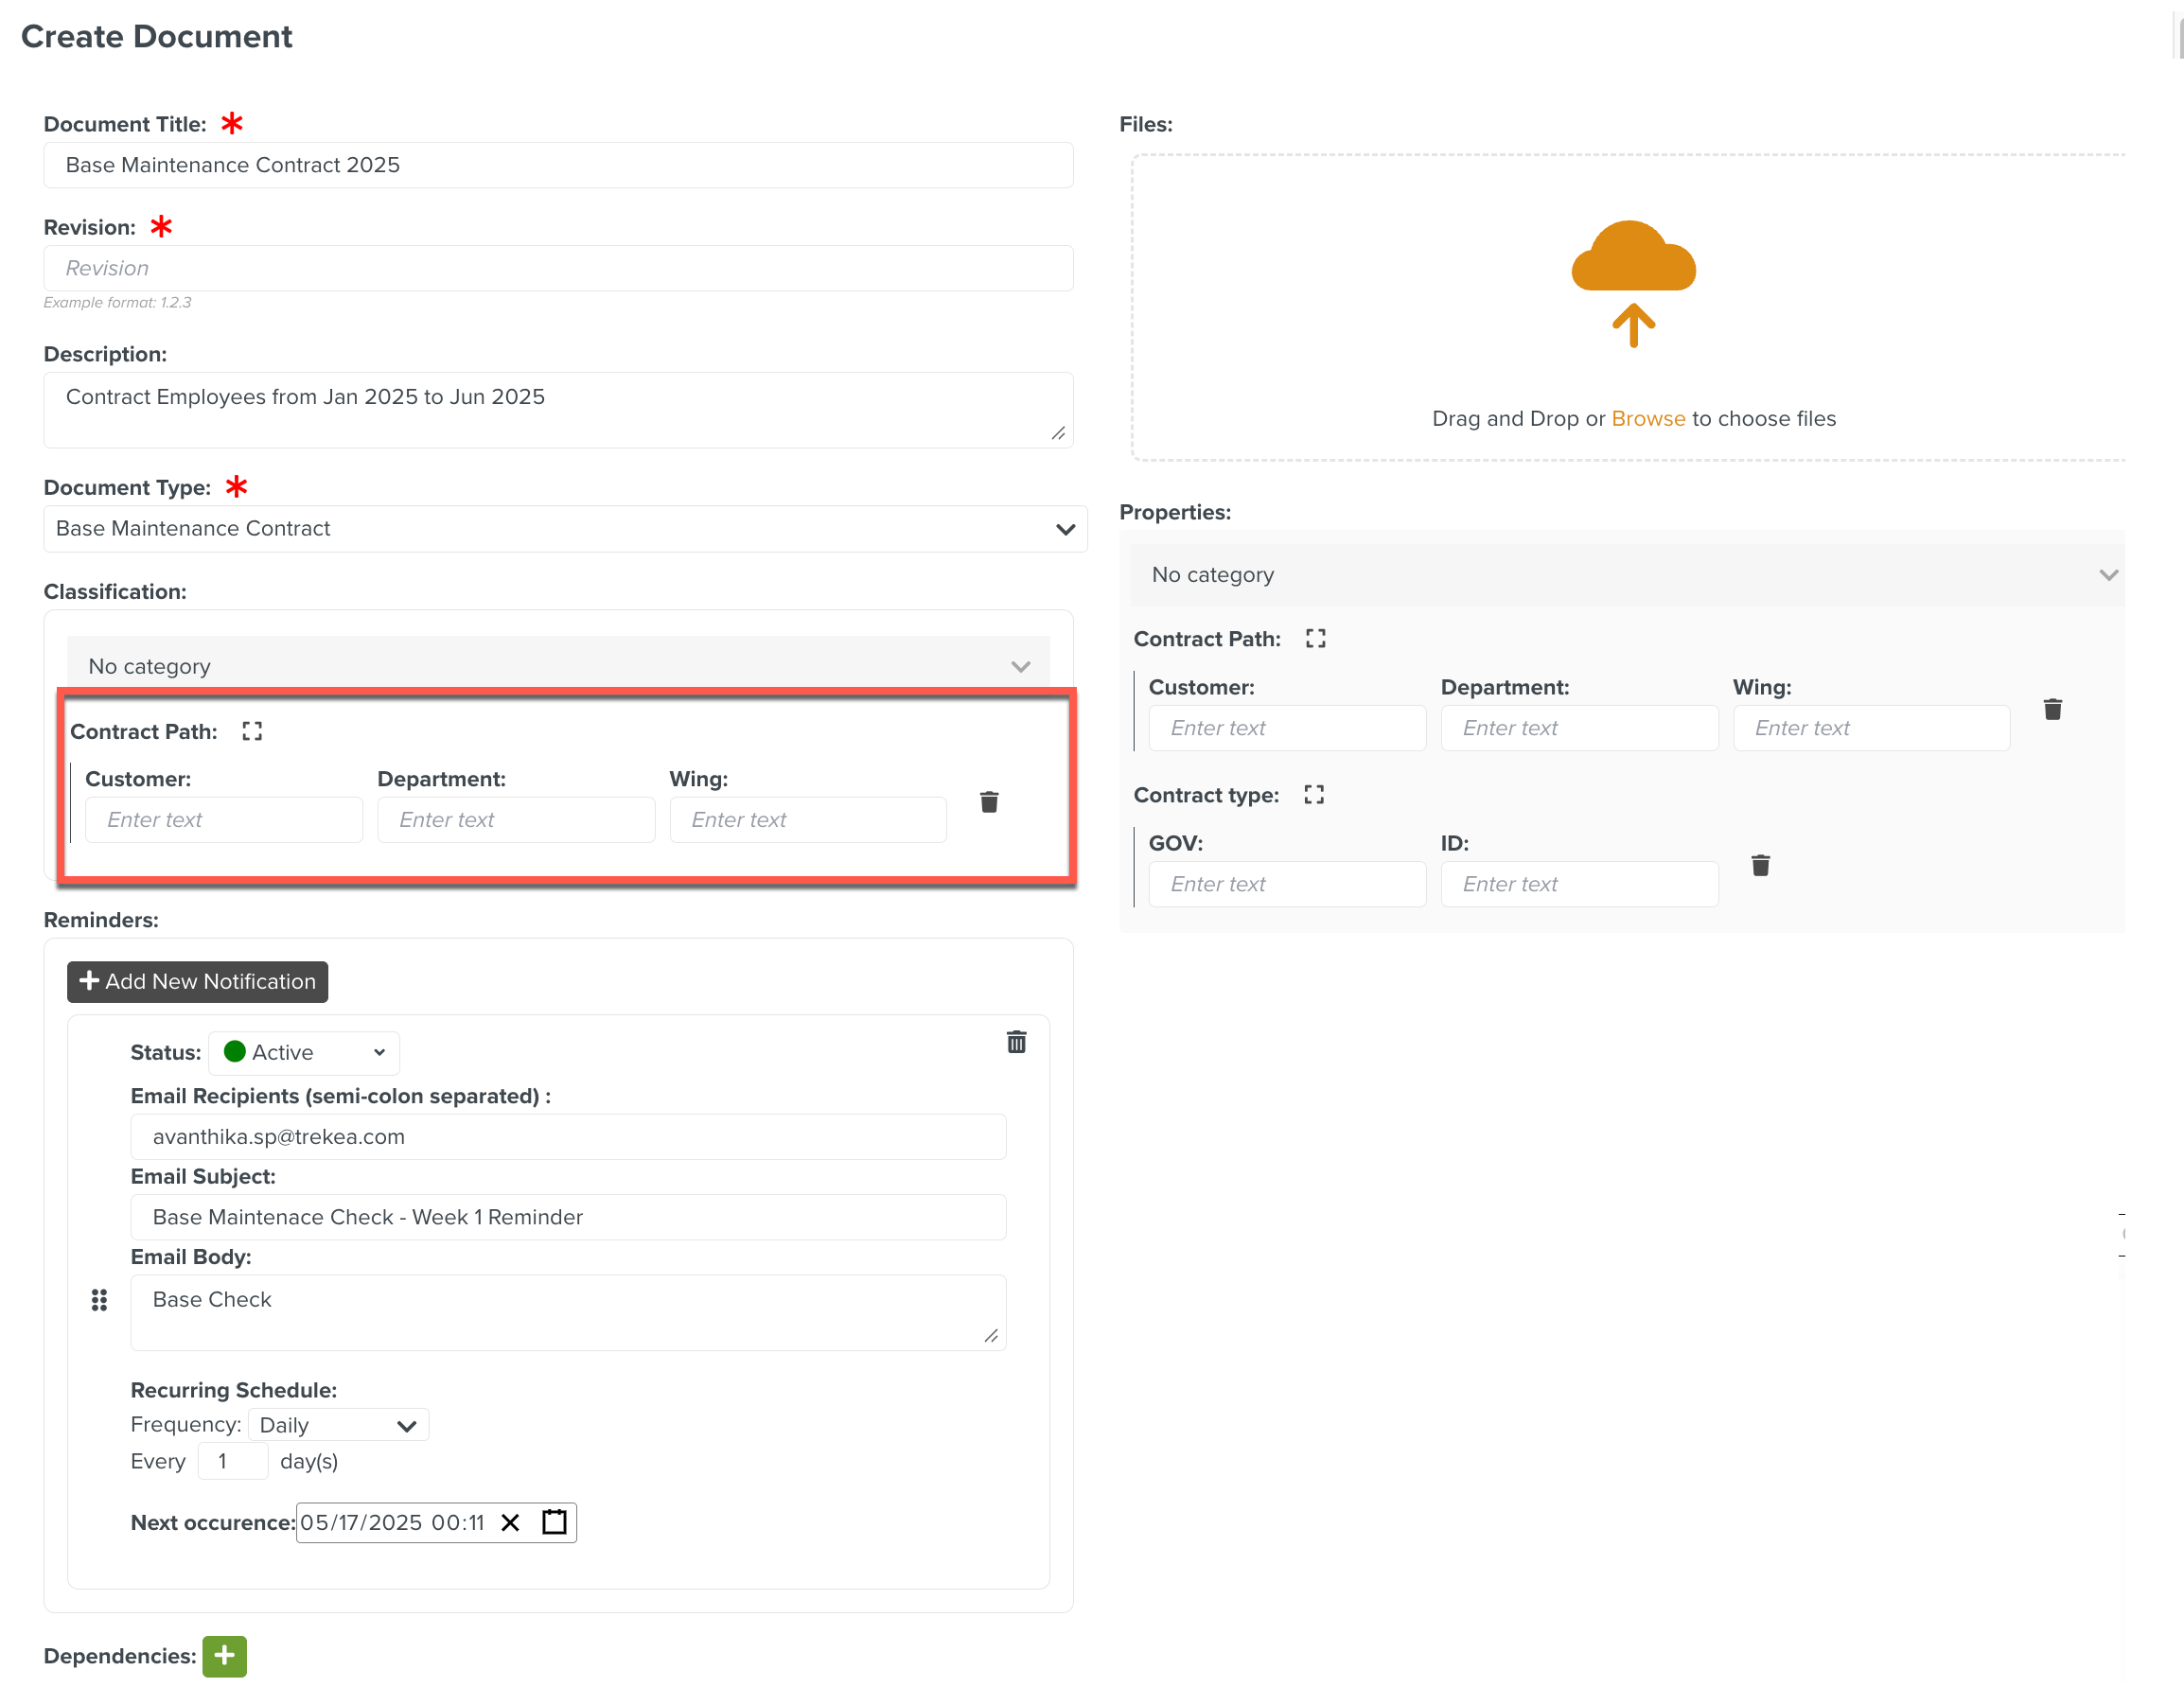Open Classification No category dropdown
2184x1705 pixels.
(x=558, y=666)
